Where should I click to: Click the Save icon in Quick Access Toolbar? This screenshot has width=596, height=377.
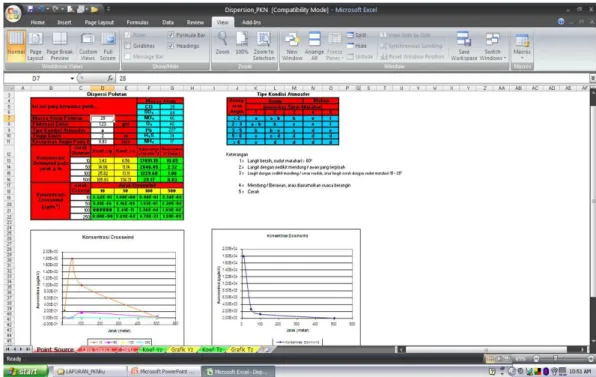(30, 9)
